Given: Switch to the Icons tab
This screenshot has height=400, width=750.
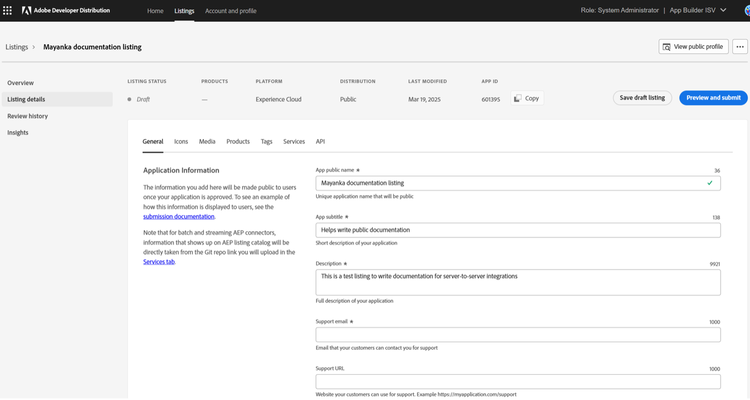Looking at the screenshot, I should tap(181, 142).
